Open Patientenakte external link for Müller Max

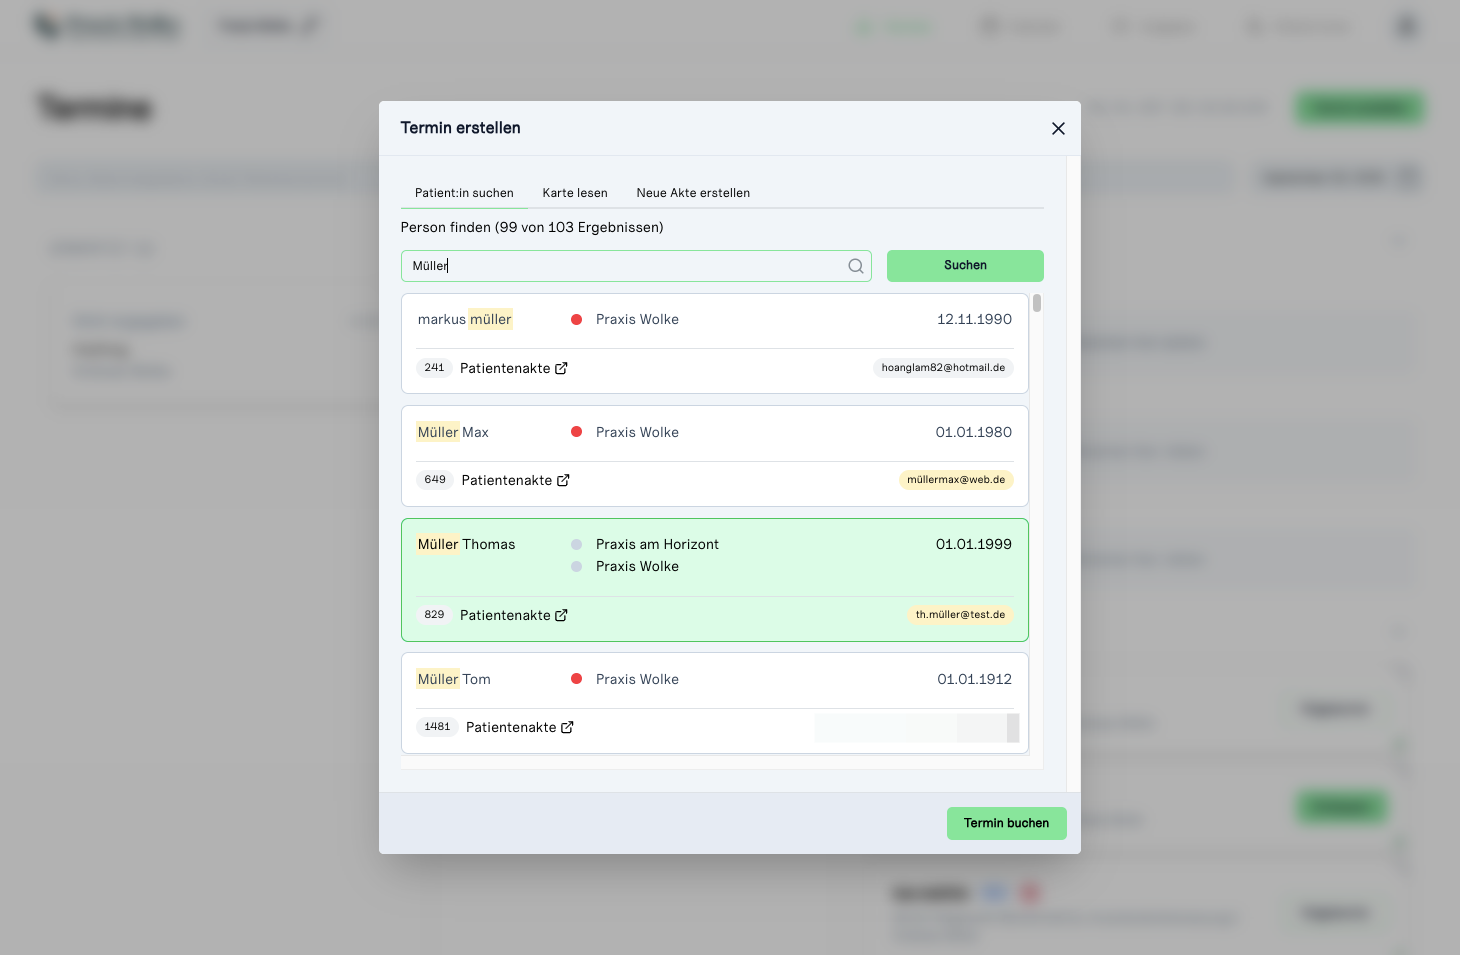click(x=563, y=480)
